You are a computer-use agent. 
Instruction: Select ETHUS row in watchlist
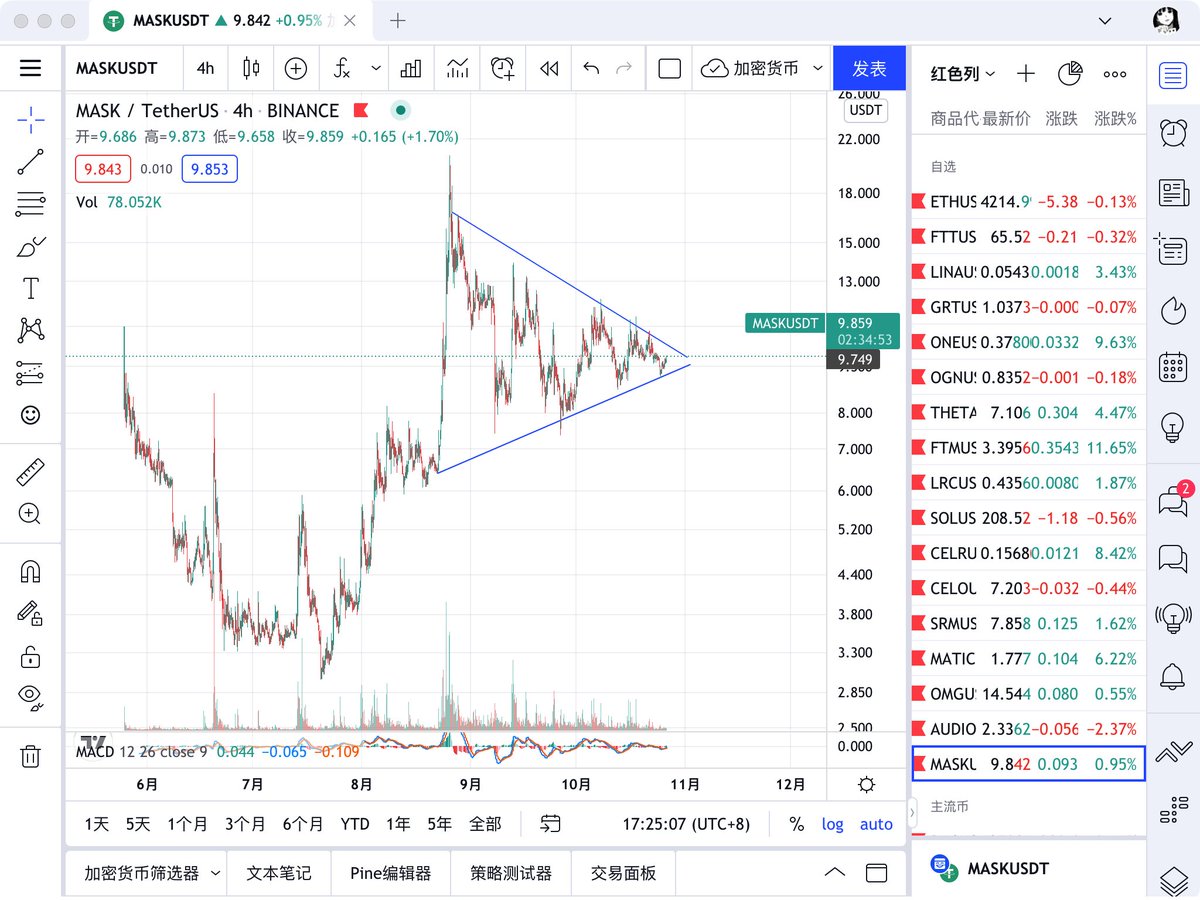click(x=1028, y=201)
